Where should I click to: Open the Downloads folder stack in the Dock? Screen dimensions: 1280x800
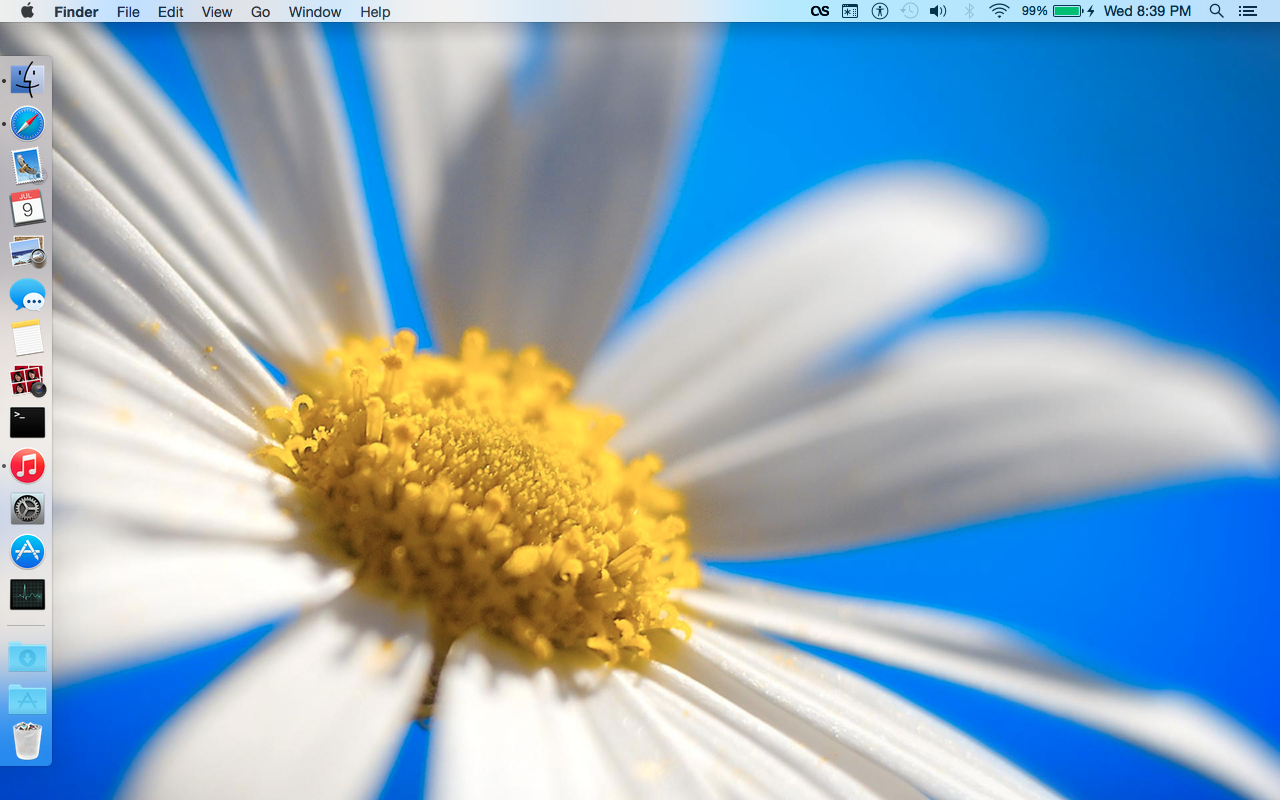click(x=27, y=657)
